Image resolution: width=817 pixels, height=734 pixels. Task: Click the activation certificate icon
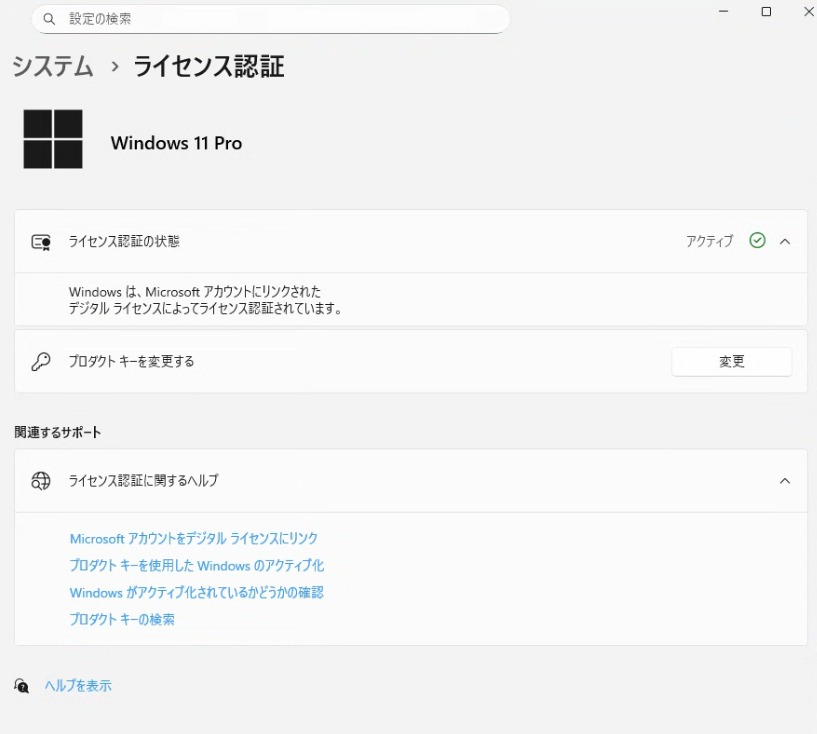(41, 242)
